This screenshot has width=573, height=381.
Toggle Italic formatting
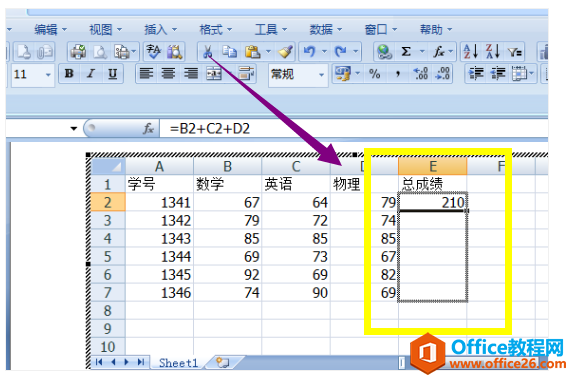pyautogui.click(x=91, y=74)
